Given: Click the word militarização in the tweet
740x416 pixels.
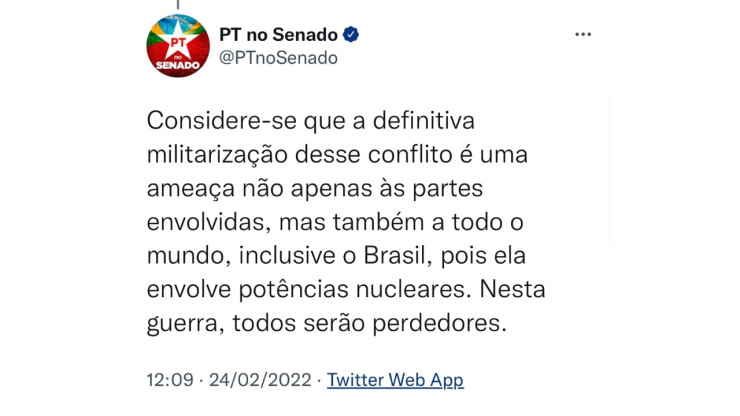Looking at the screenshot, I should [218, 155].
